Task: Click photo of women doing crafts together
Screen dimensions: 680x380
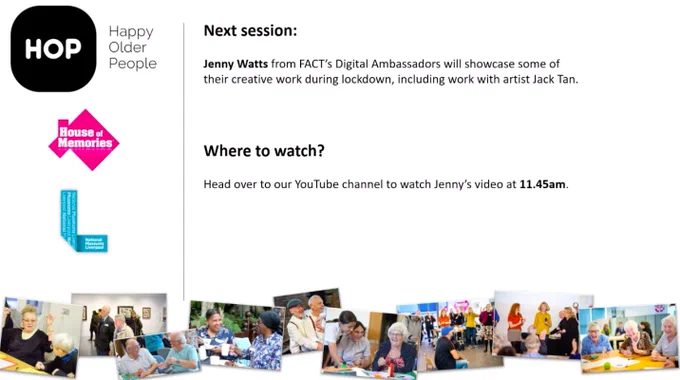Action: (369, 343)
